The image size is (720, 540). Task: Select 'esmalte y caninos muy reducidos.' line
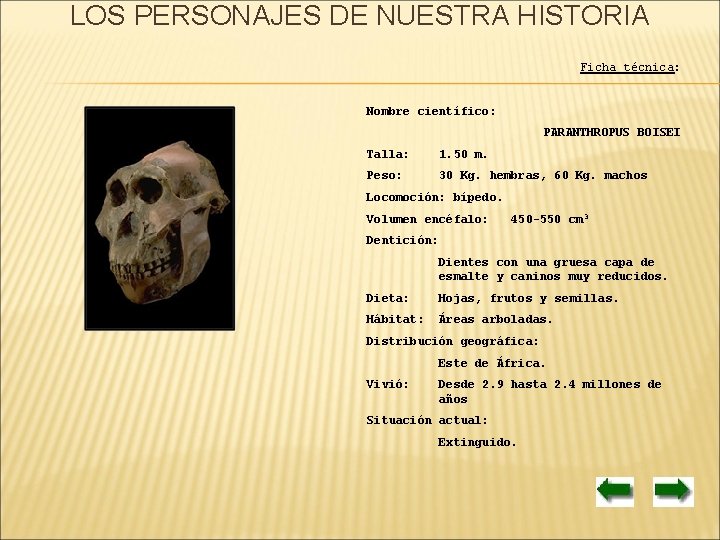[552, 276]
